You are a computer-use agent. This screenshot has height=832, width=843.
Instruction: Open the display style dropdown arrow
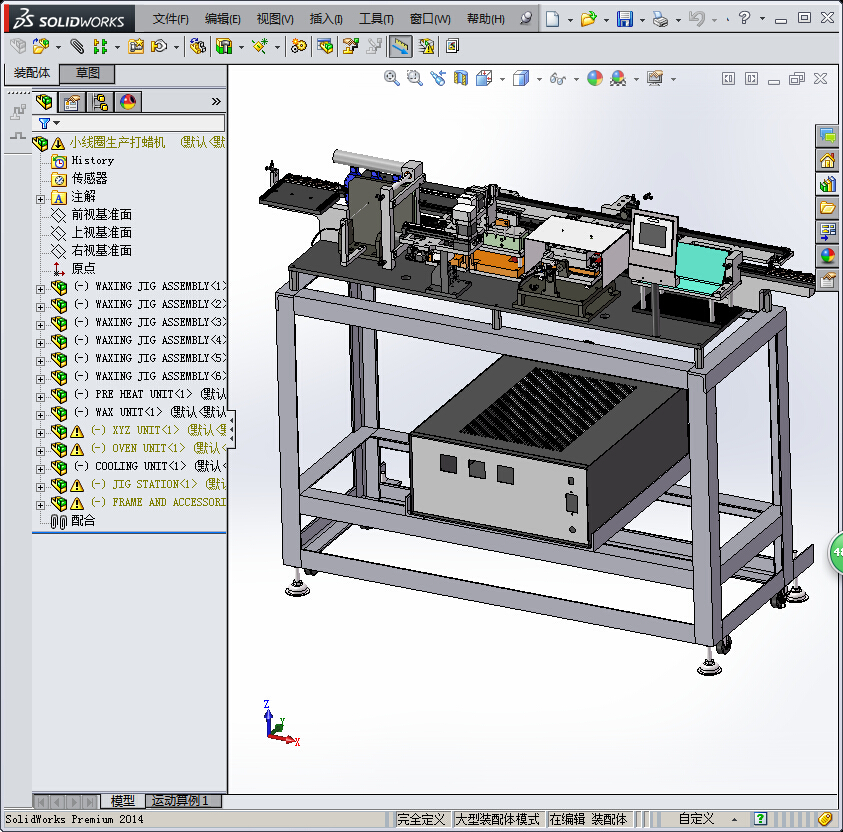coord(539,80)
